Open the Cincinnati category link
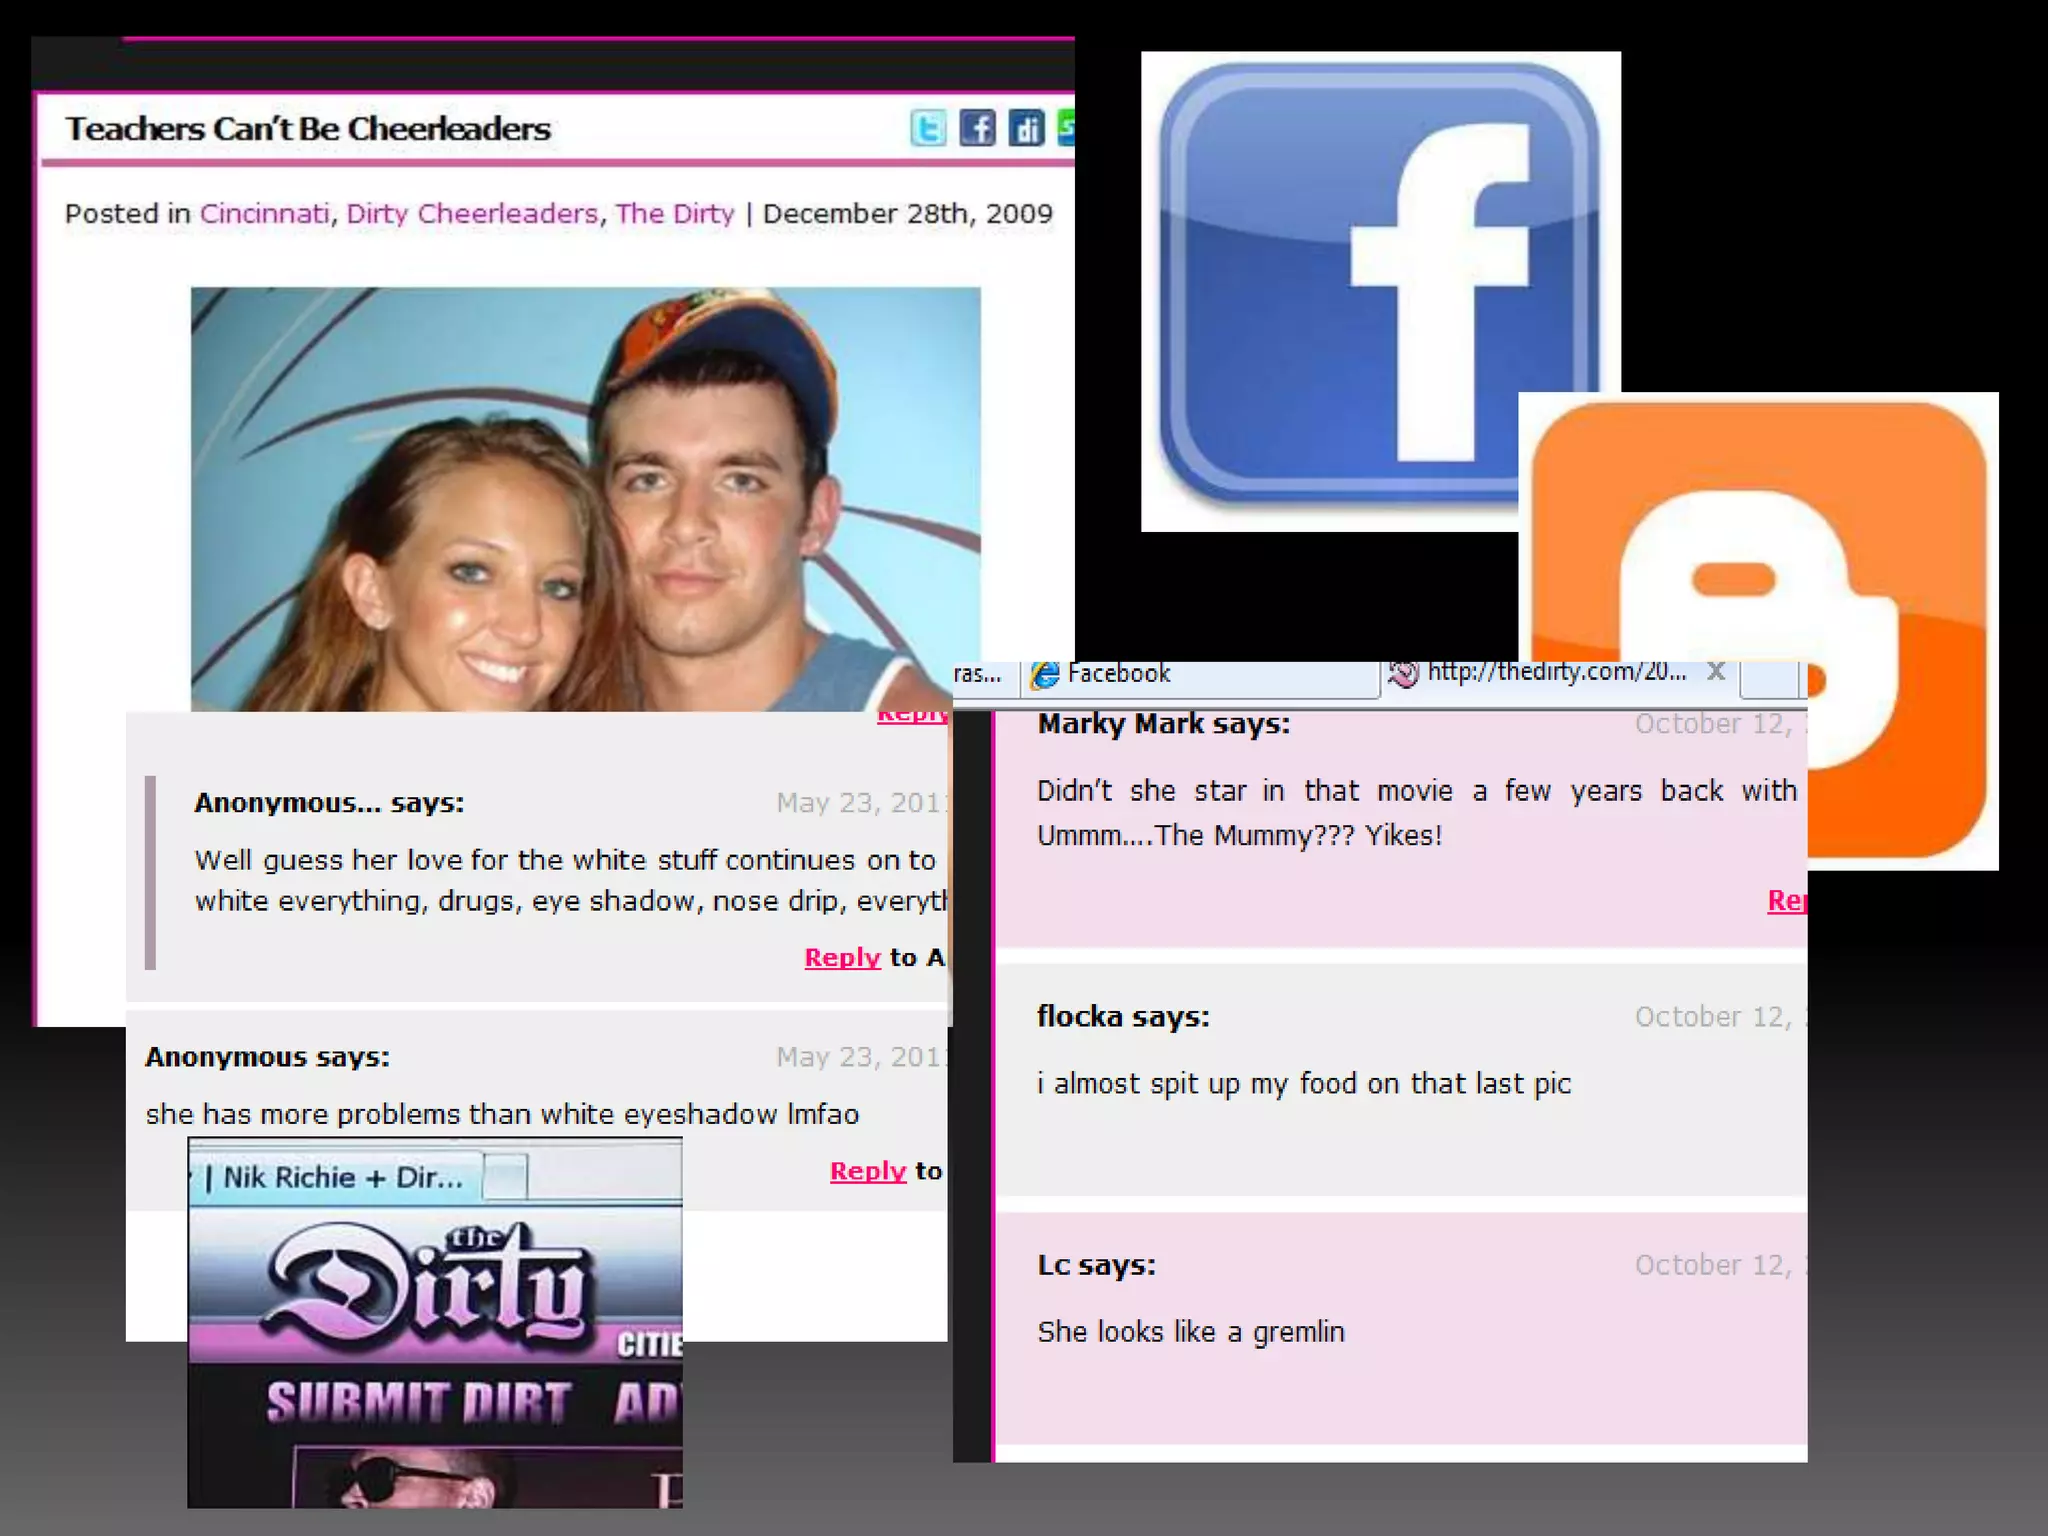Screen dimensions: 2048x1536 (x=264, y=213)
